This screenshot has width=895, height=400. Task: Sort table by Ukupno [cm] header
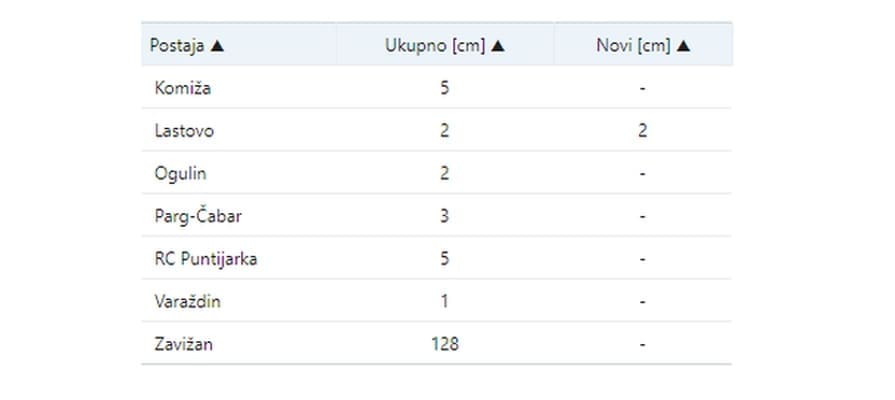point(436,45)
